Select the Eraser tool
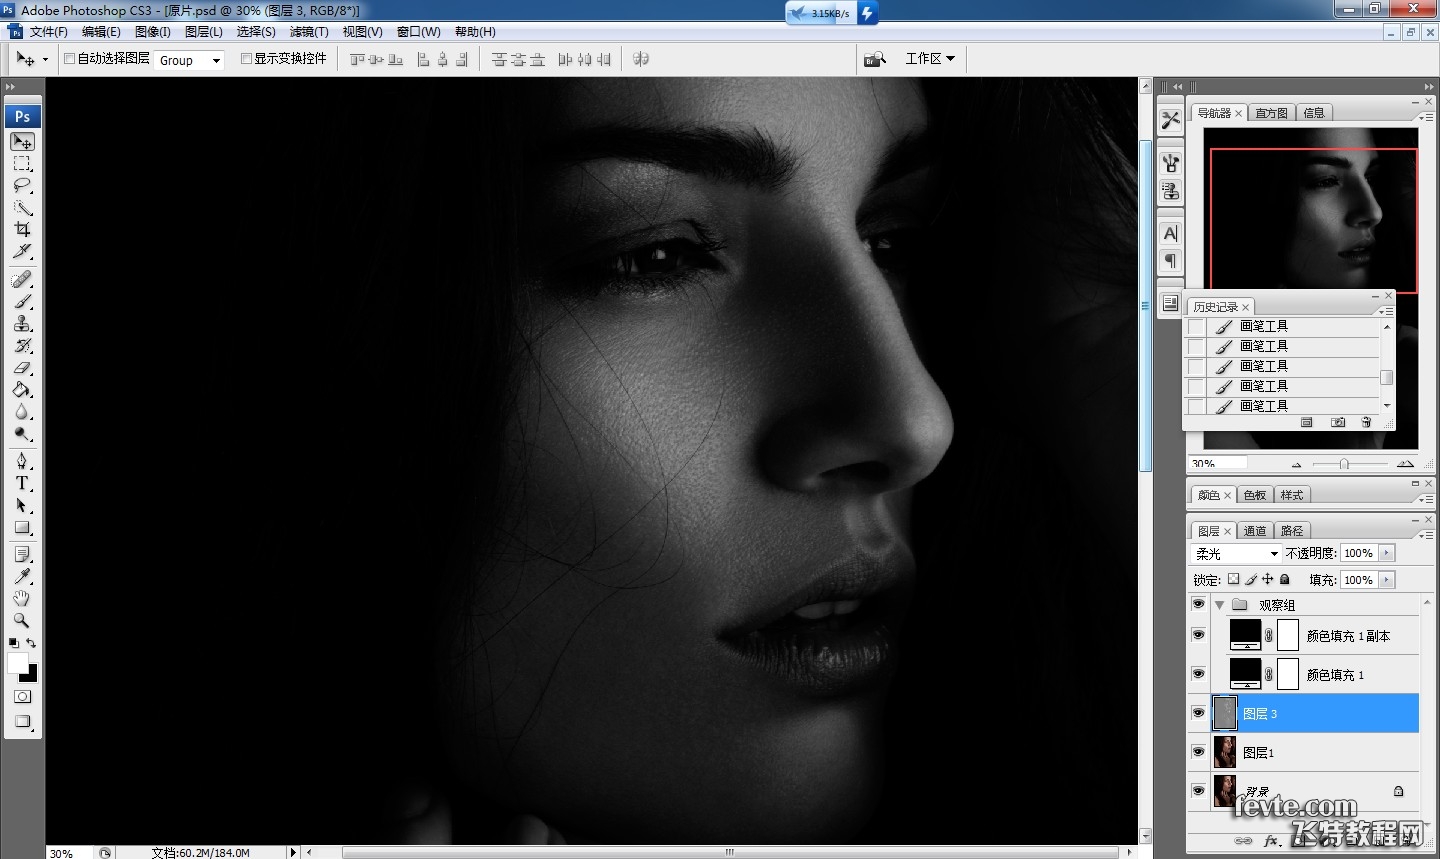This screenshot has width=1440, height=859. [22, 367]
